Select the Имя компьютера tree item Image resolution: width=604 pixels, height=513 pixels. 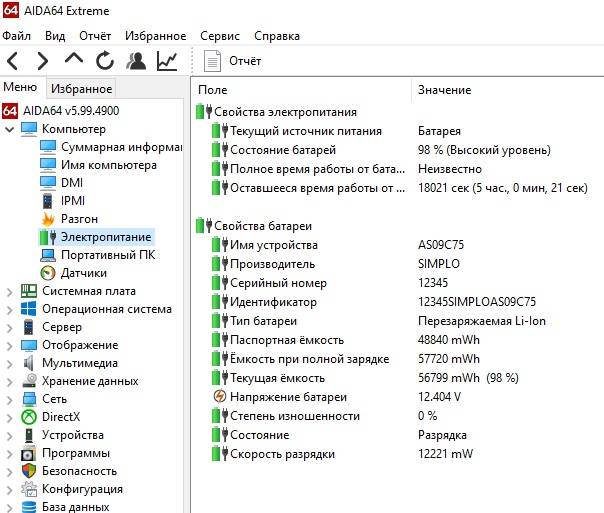(x=109, y=165)
